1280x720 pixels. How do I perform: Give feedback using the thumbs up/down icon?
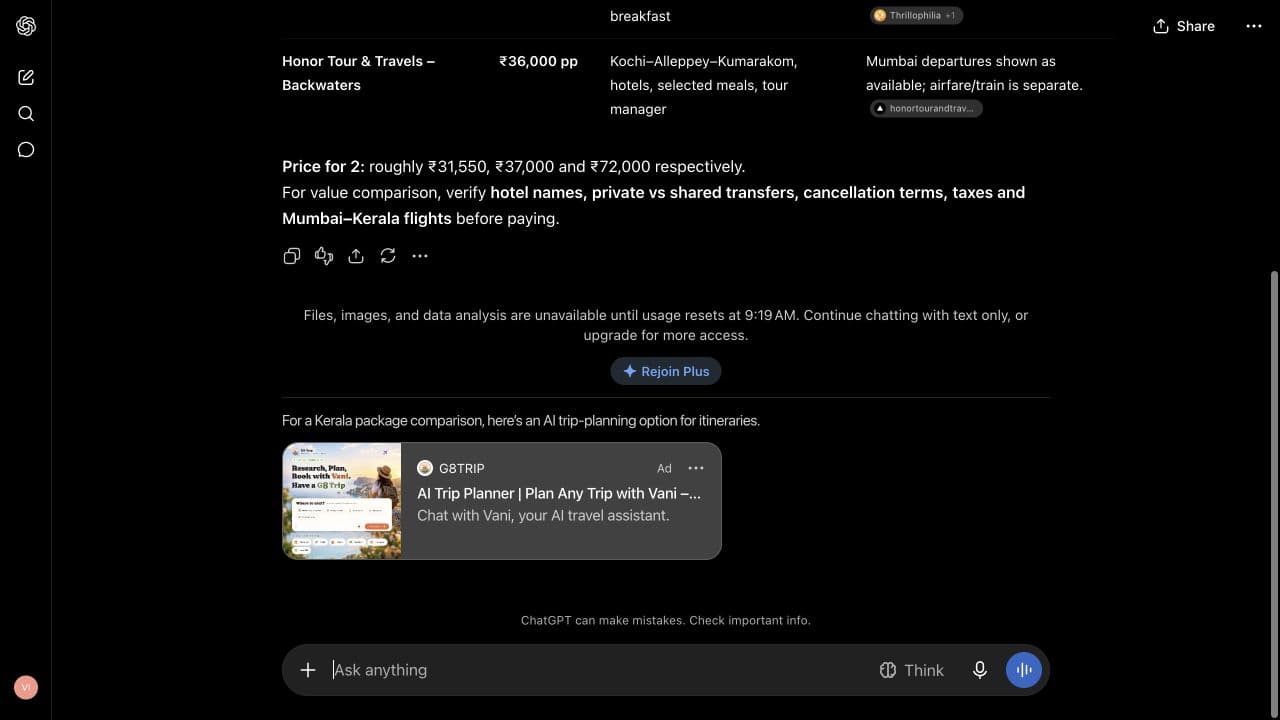pyautogui.click(x=324, y=256)
